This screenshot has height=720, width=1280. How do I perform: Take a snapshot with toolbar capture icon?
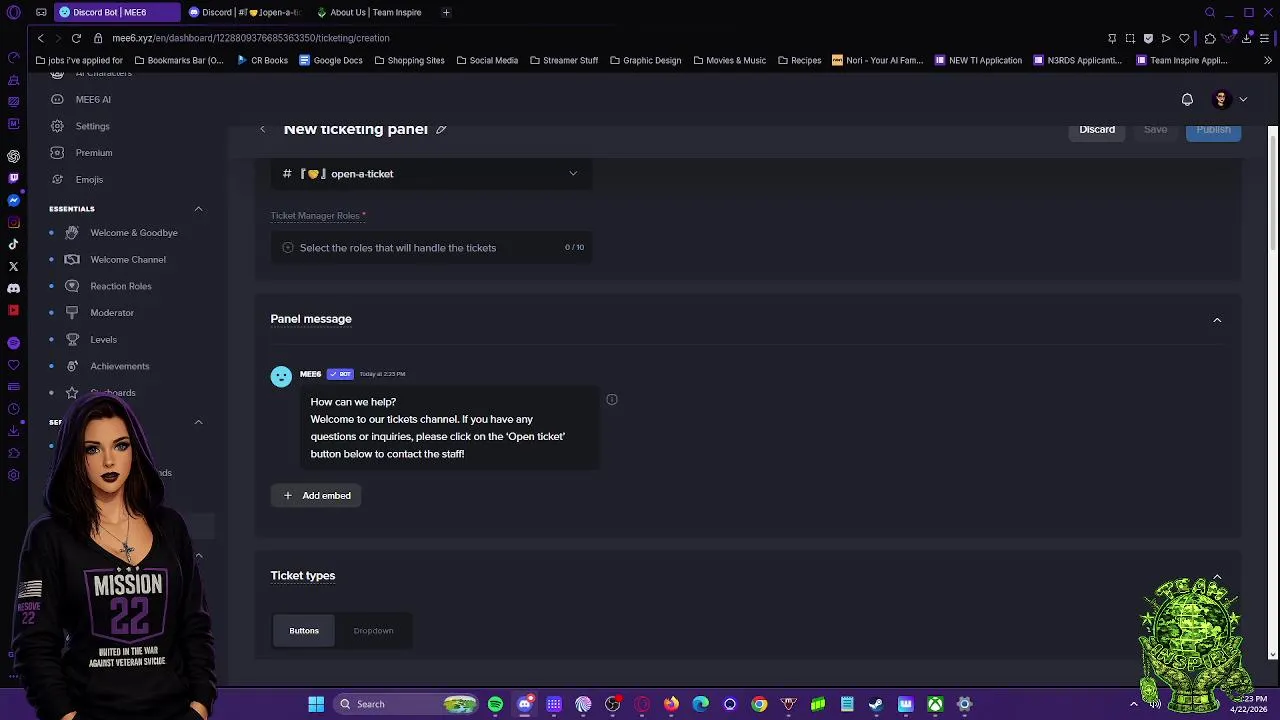(x=1130, y=38)
